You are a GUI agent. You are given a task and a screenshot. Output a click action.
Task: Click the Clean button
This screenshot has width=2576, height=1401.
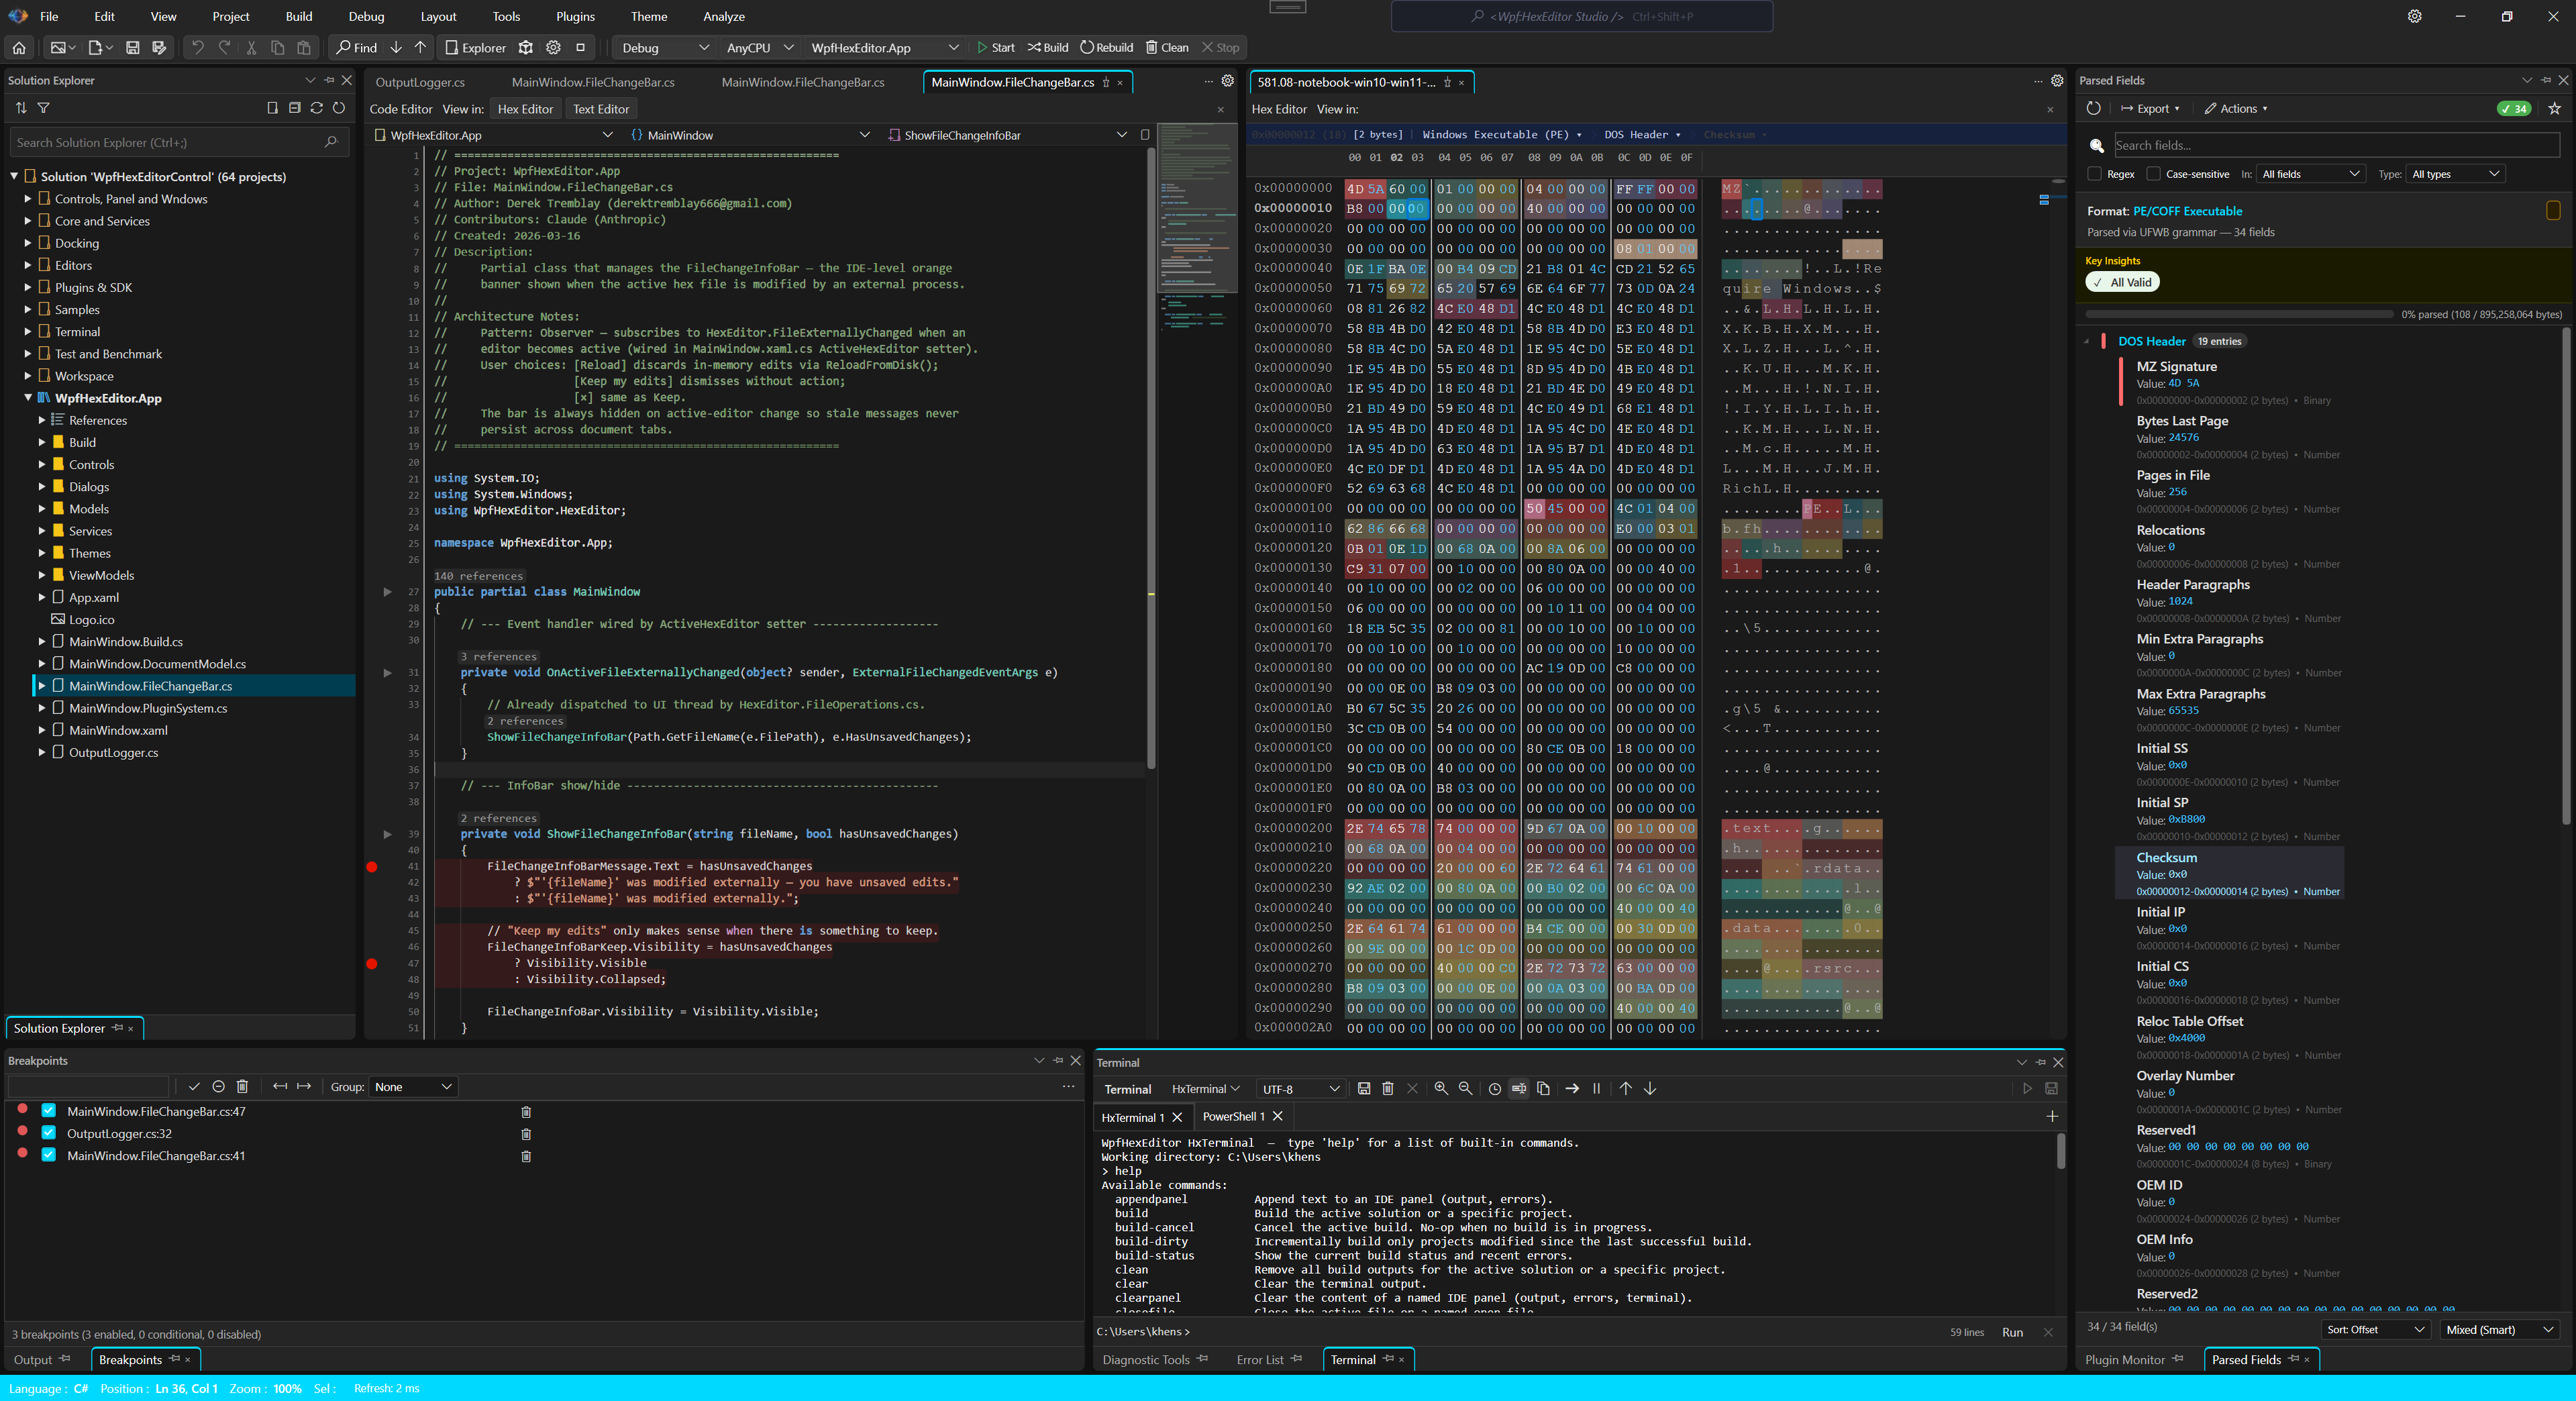[1166, 47]
